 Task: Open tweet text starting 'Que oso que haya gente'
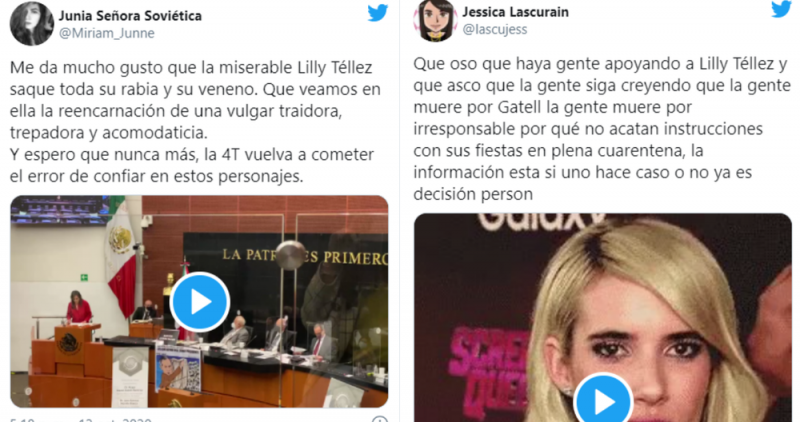(x=602, y=129)
